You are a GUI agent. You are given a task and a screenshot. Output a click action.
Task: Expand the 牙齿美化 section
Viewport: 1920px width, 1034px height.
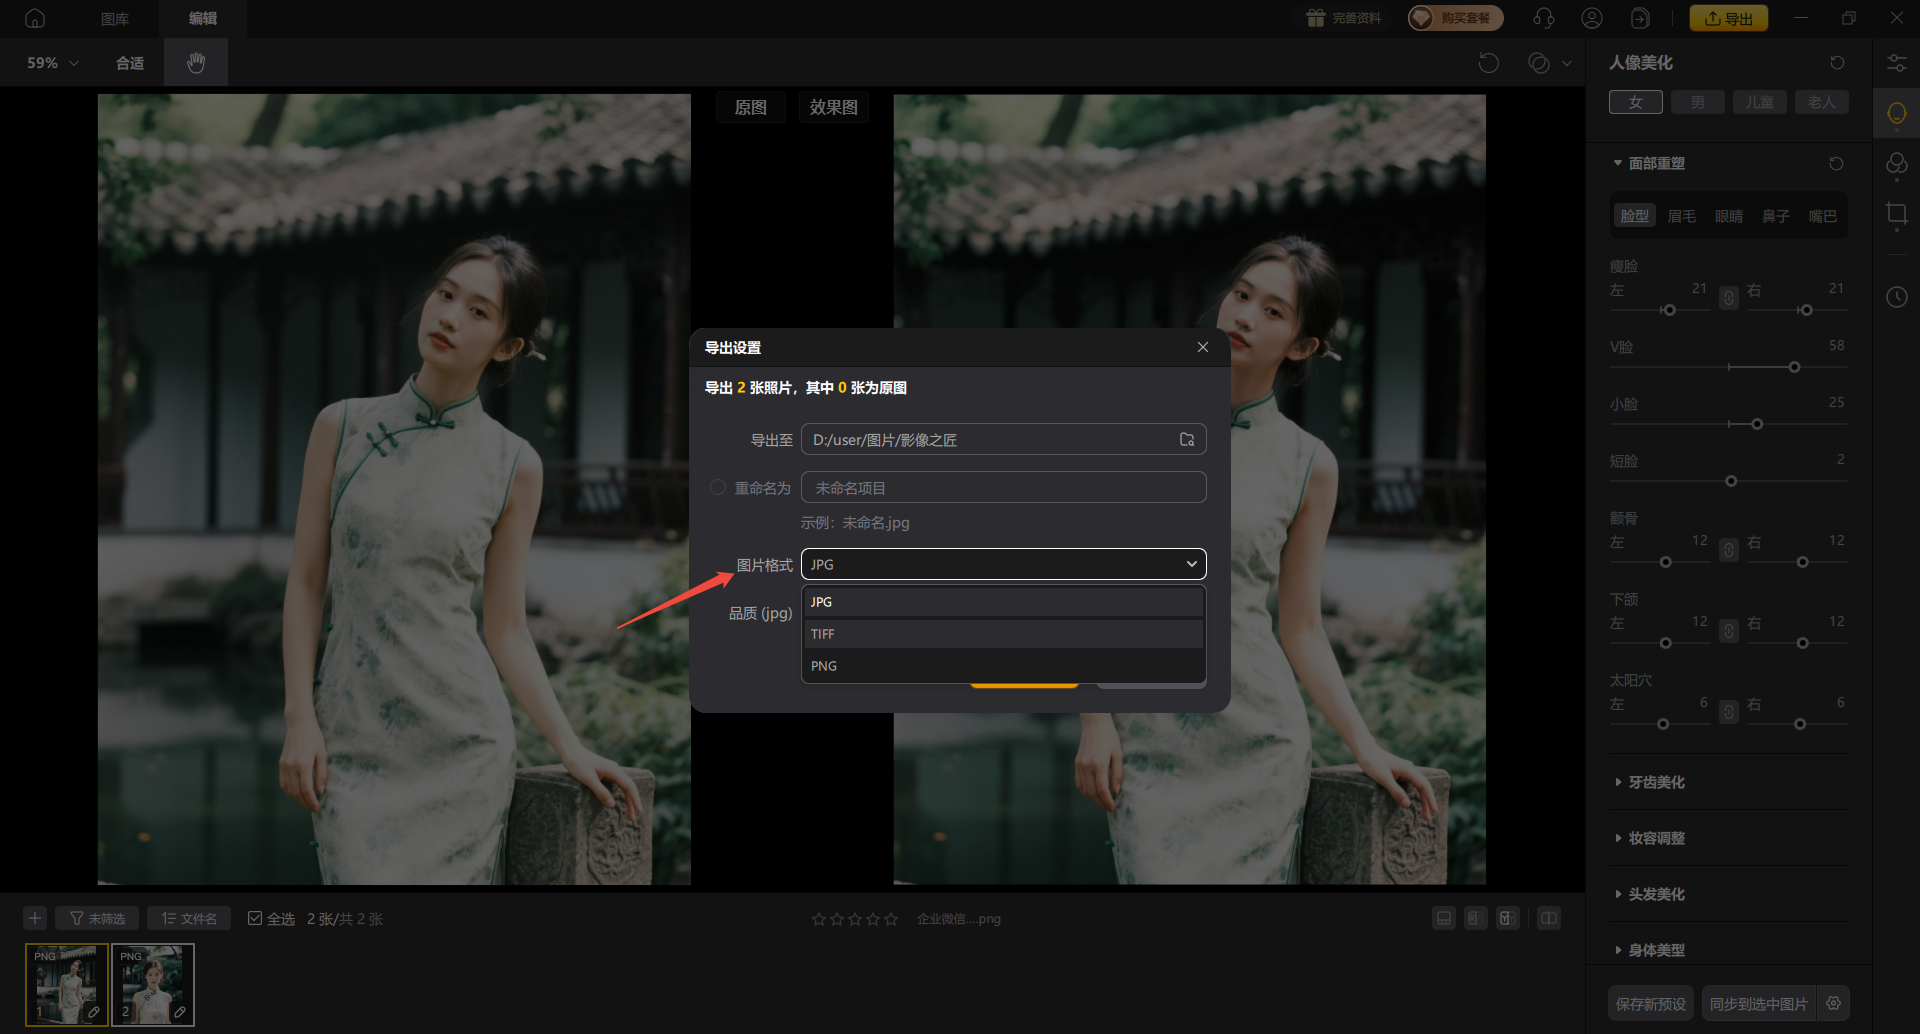click(x=1656, y=782)
